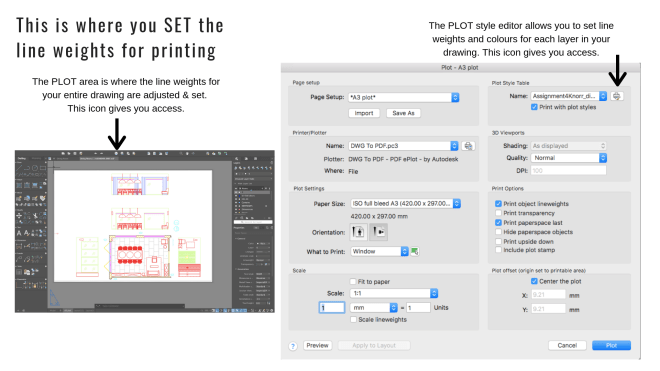660x371 pixels.
Task: Click the pan hand icon in AutoCAD toolbar
Action: pyautogui.click(x=187, y=154)
